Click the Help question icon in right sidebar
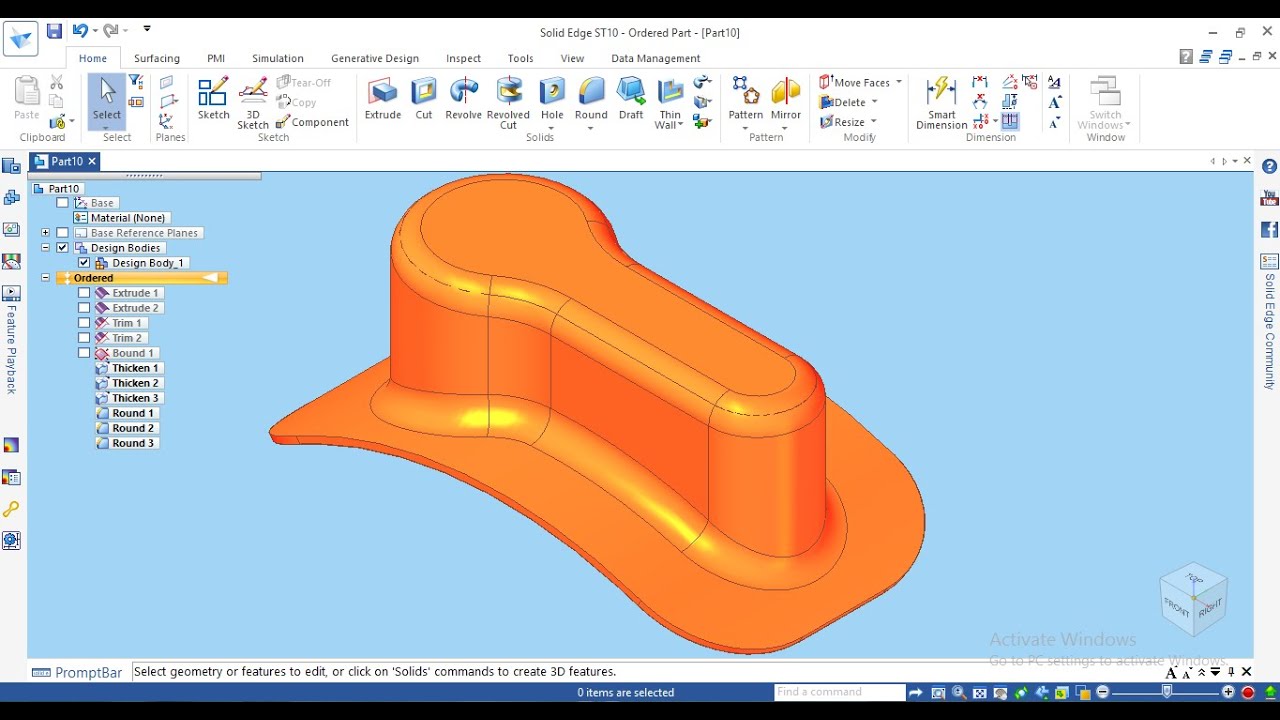 point(1269,167)
